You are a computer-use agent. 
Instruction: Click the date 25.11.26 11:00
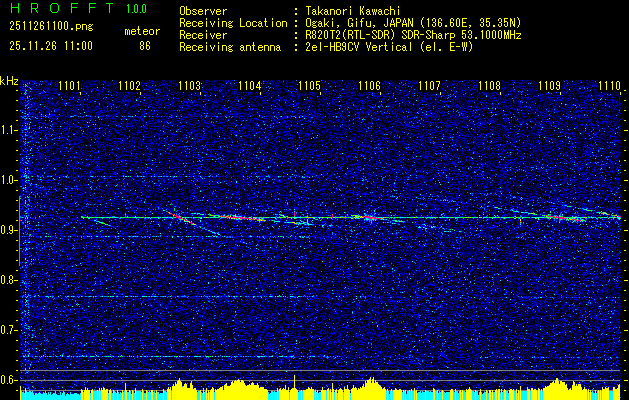point(51,46)
